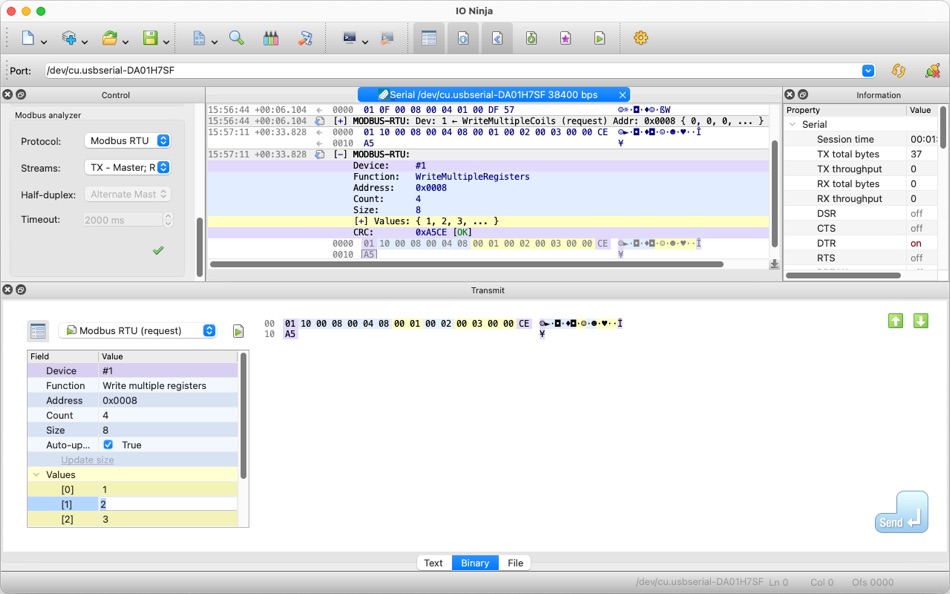Click the open port connect icon
The height and width of the screenshot is (594, 950).
[932, 71]
